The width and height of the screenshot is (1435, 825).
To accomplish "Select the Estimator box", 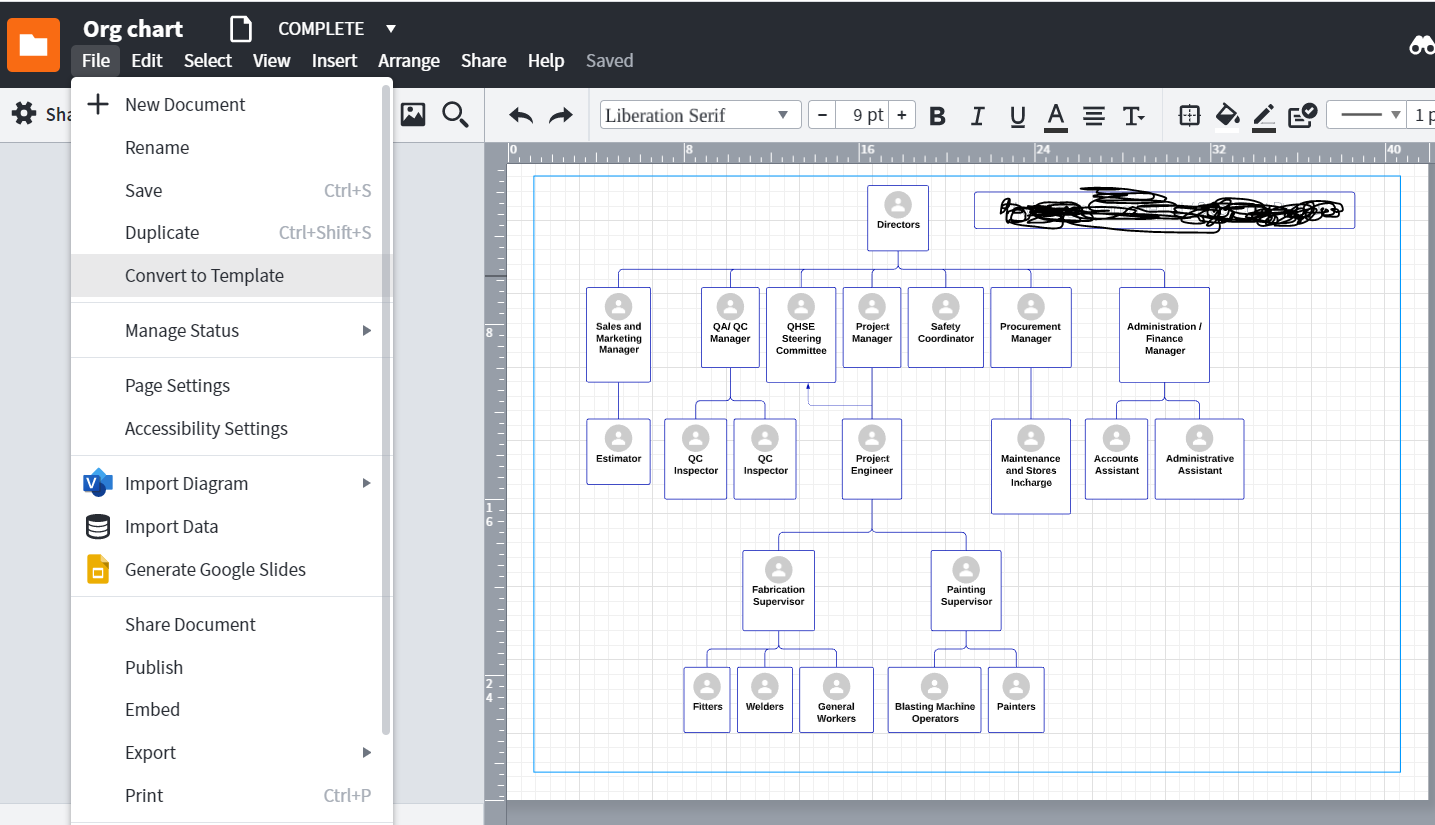I will click(x=618, y=452).
